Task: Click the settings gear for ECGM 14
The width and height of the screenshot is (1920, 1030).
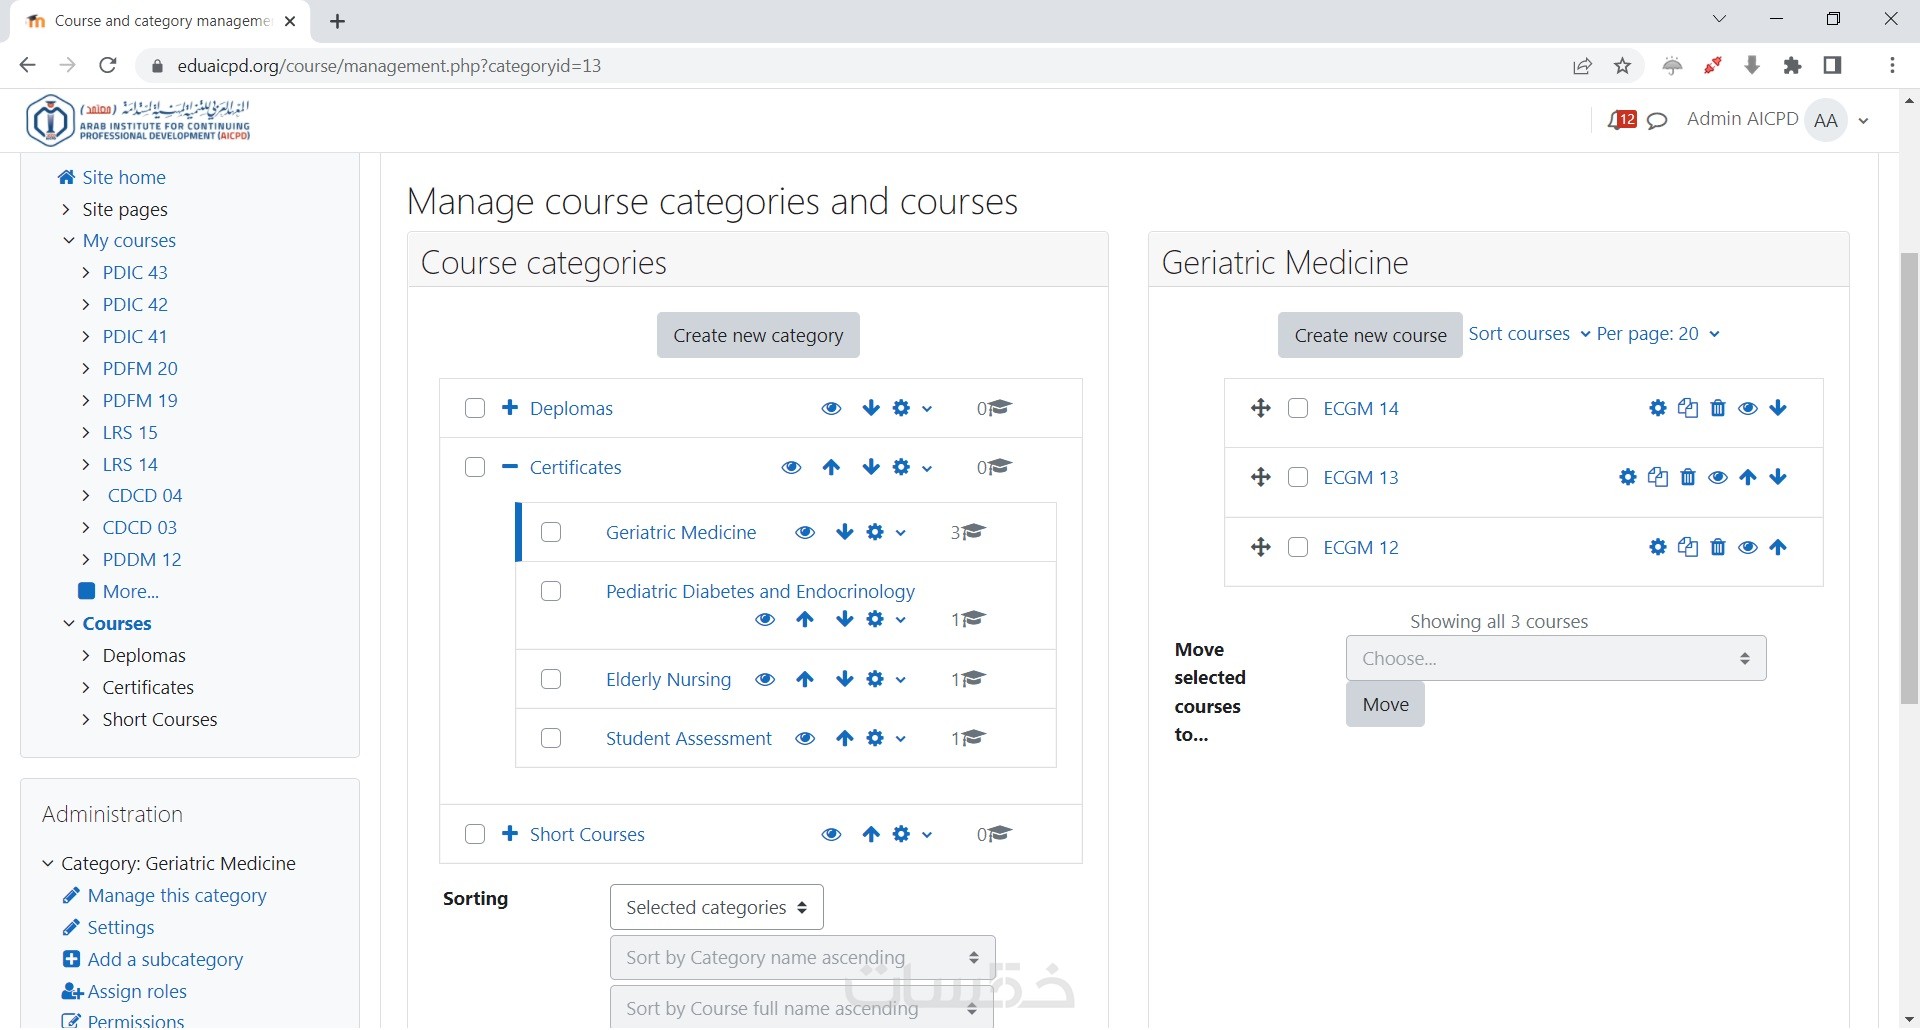Action: click(x=1658, y=408)
